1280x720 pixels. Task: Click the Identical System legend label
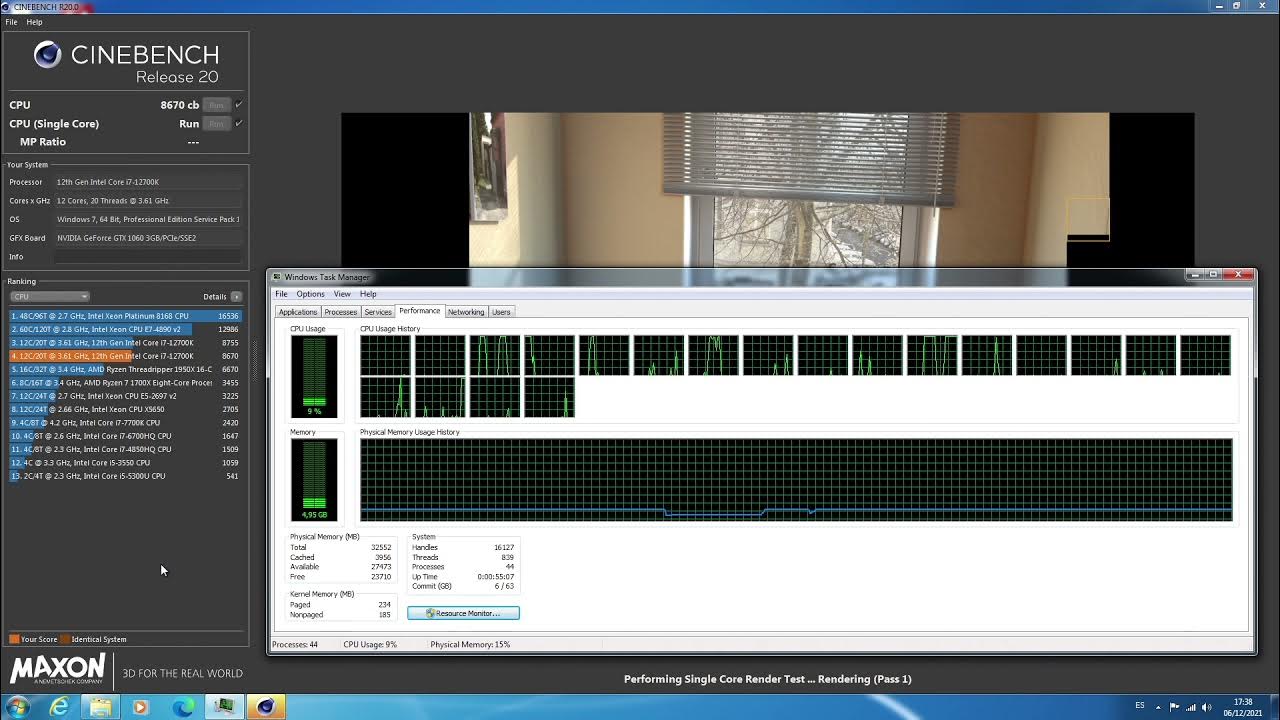(x=99, y=639)
